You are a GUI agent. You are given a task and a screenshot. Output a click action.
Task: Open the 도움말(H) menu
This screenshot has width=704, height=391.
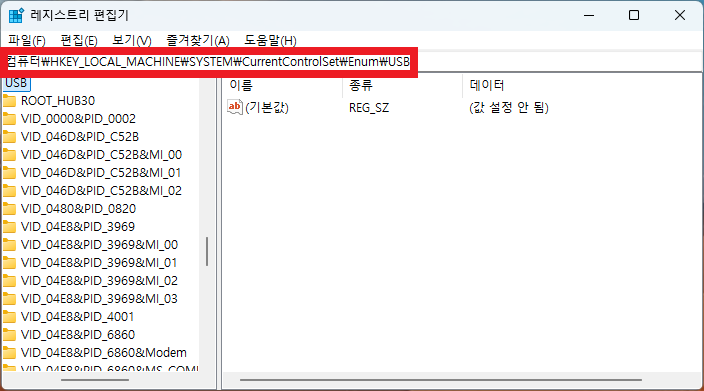[x=270, y=41]
